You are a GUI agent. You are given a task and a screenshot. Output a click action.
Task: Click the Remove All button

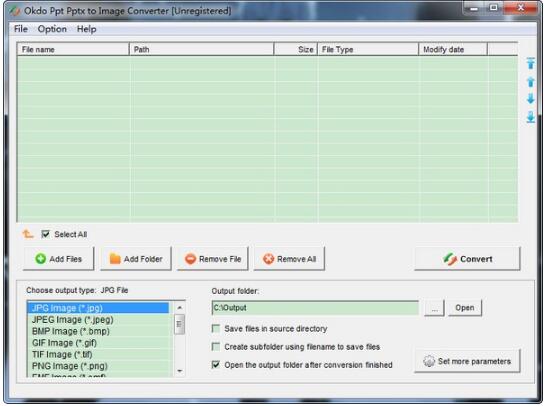[x=289, y=259]
